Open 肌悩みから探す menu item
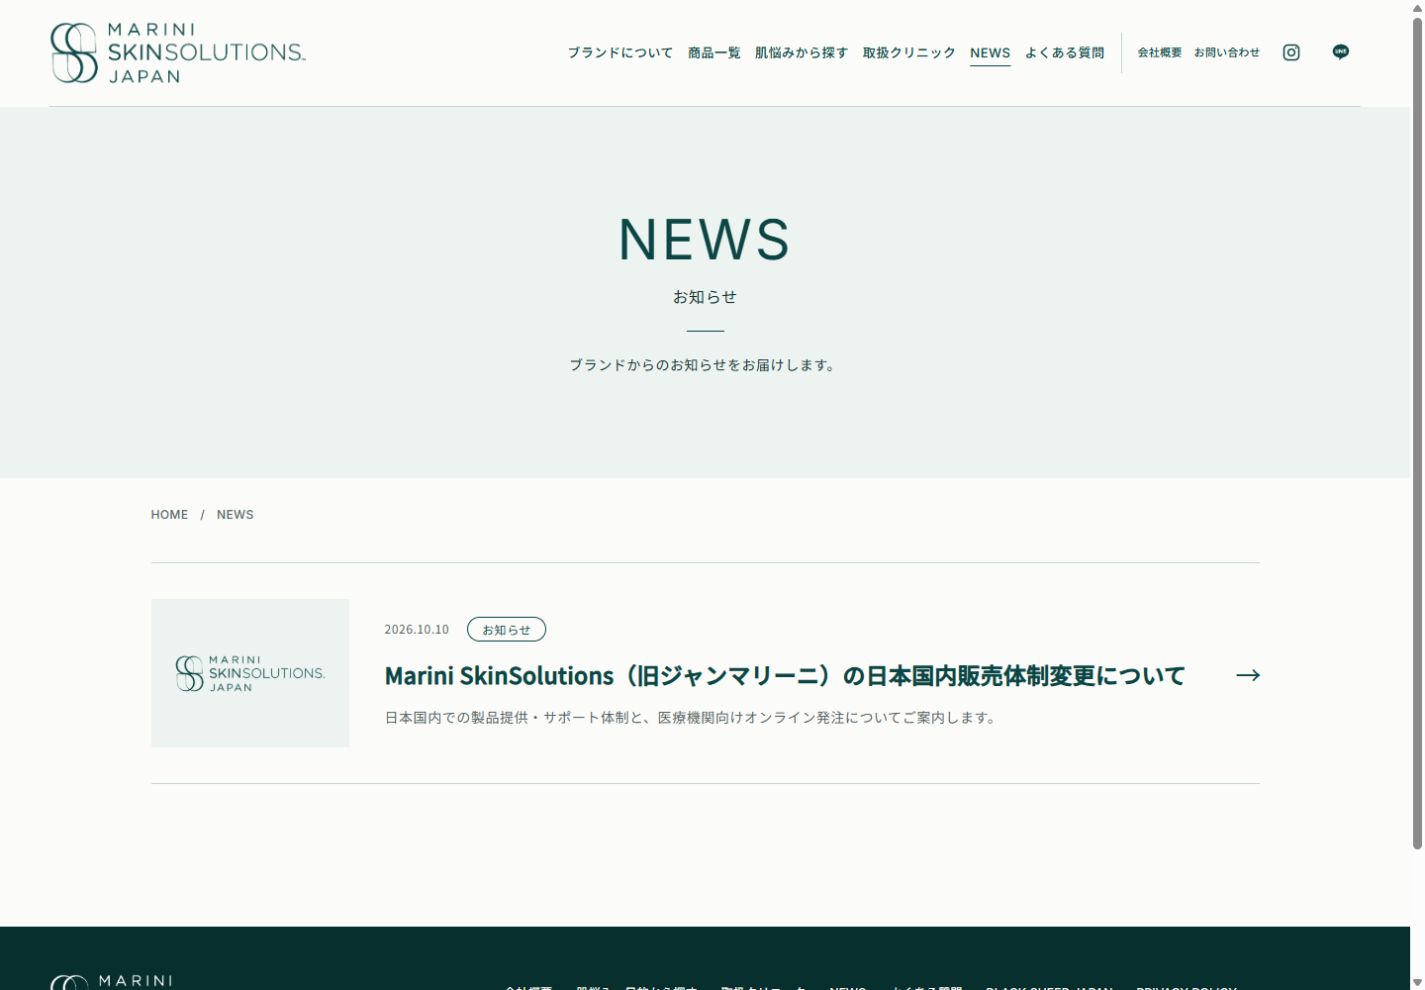The image size is (1425, 990). 801,53
